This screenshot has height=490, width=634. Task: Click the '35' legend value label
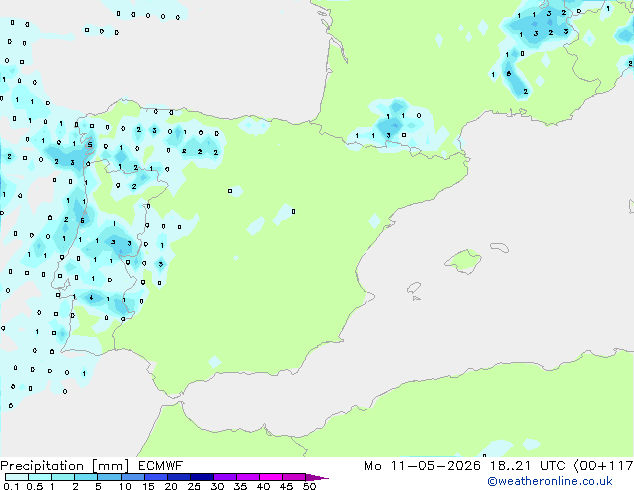click(x=240, y=486)
